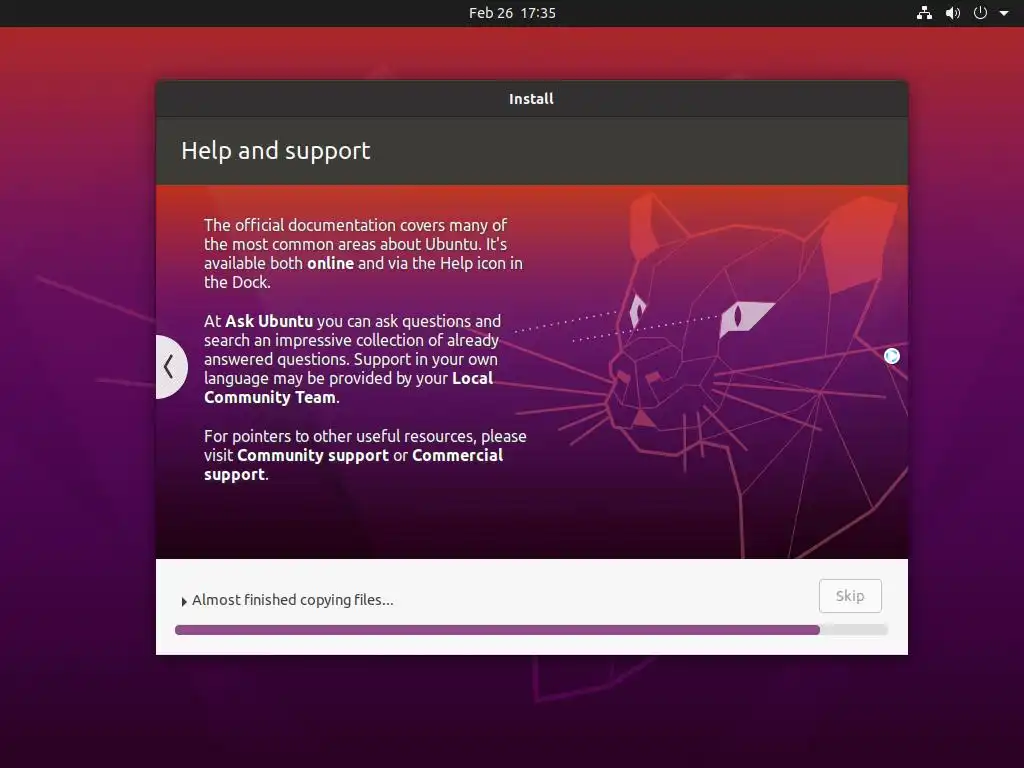Open volume icon in top bar
1024x768 pixels.
953,13
